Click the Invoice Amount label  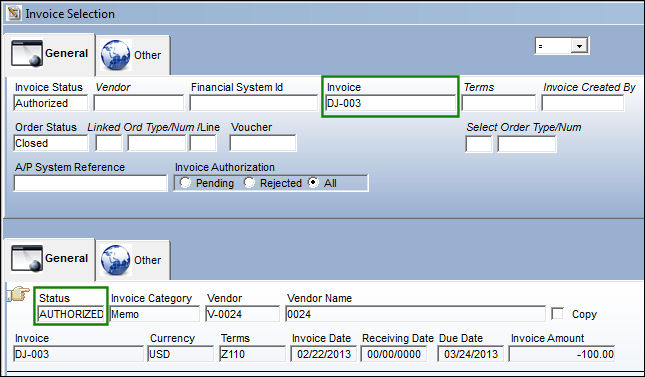pos(547,338)
